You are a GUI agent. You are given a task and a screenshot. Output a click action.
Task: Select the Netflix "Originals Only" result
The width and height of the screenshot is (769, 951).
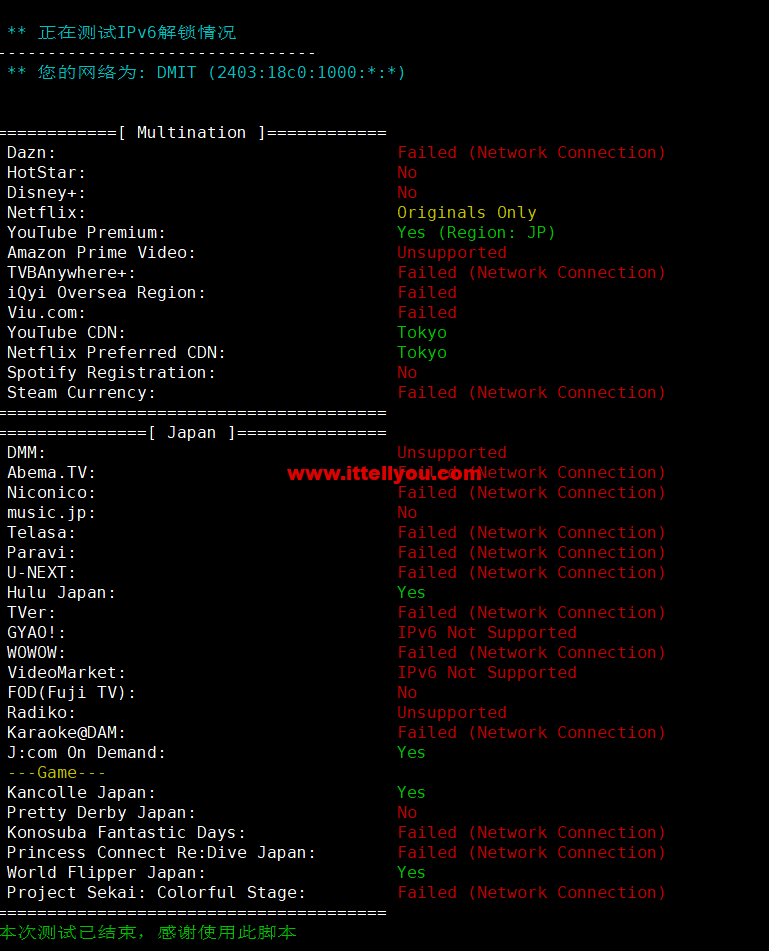pos(466,212)
